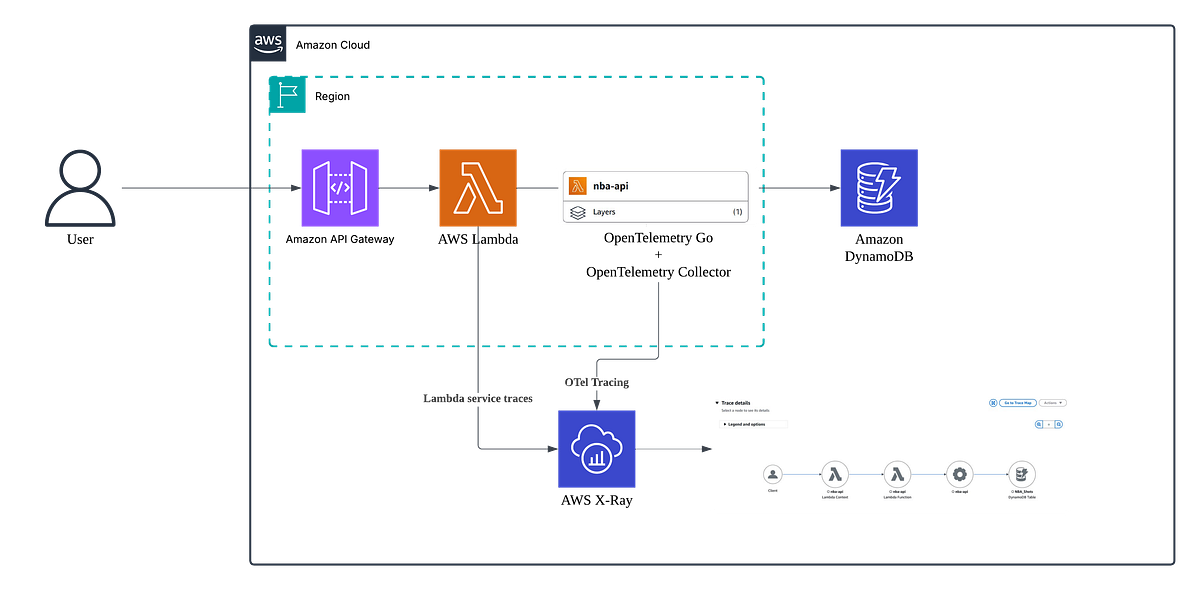The height and width of the screenshot is (590, 1200).
Task: Select the gear nba-api trace node
Action: tap(960, 474)
